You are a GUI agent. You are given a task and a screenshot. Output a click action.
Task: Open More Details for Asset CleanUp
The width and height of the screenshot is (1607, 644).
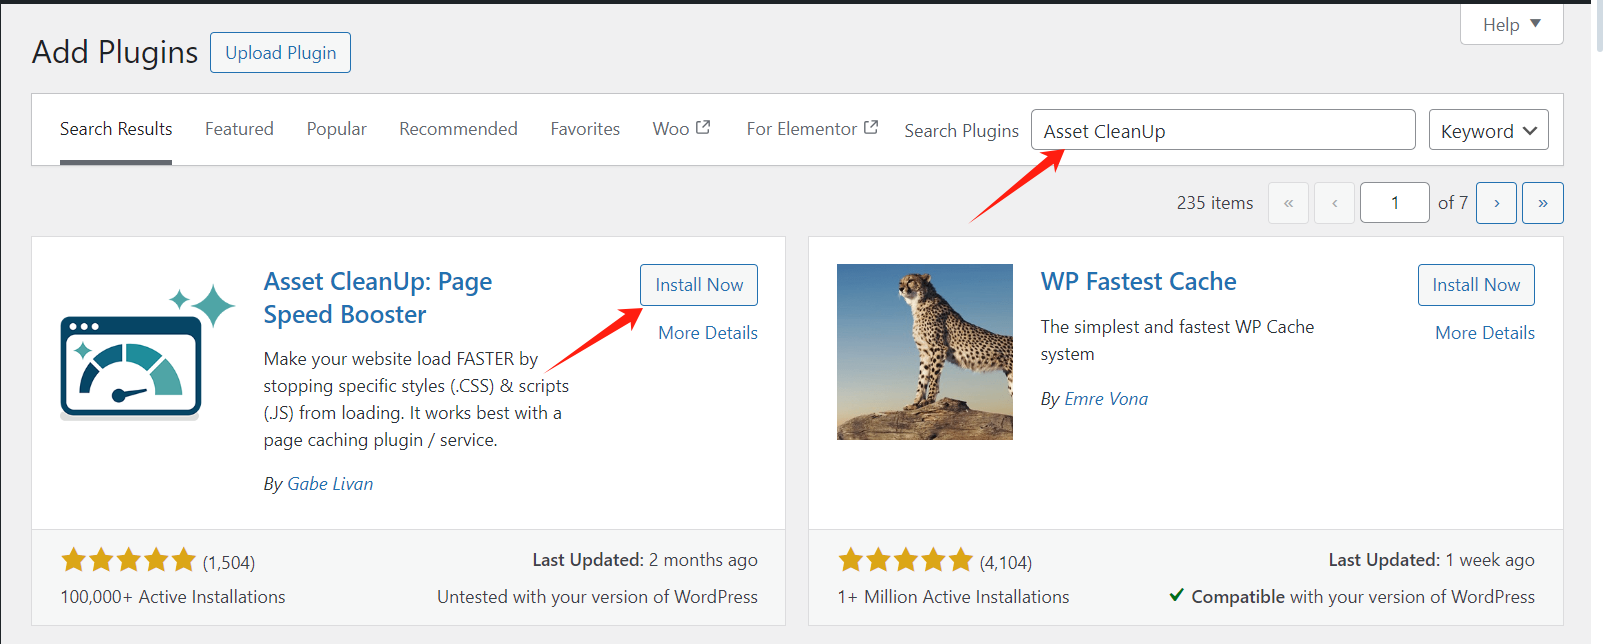tap(708, 333)
